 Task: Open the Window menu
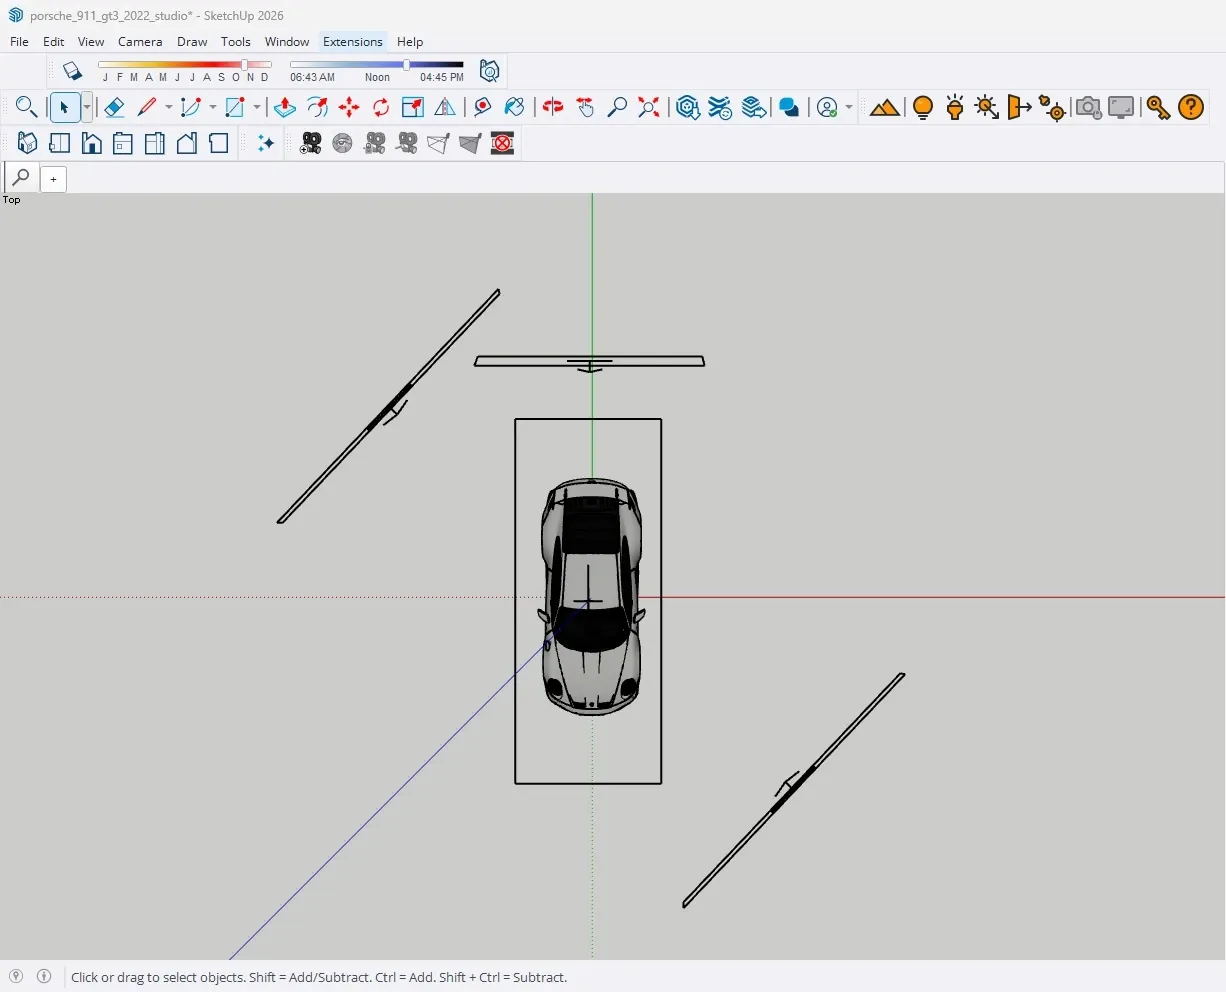coord(287,42)
